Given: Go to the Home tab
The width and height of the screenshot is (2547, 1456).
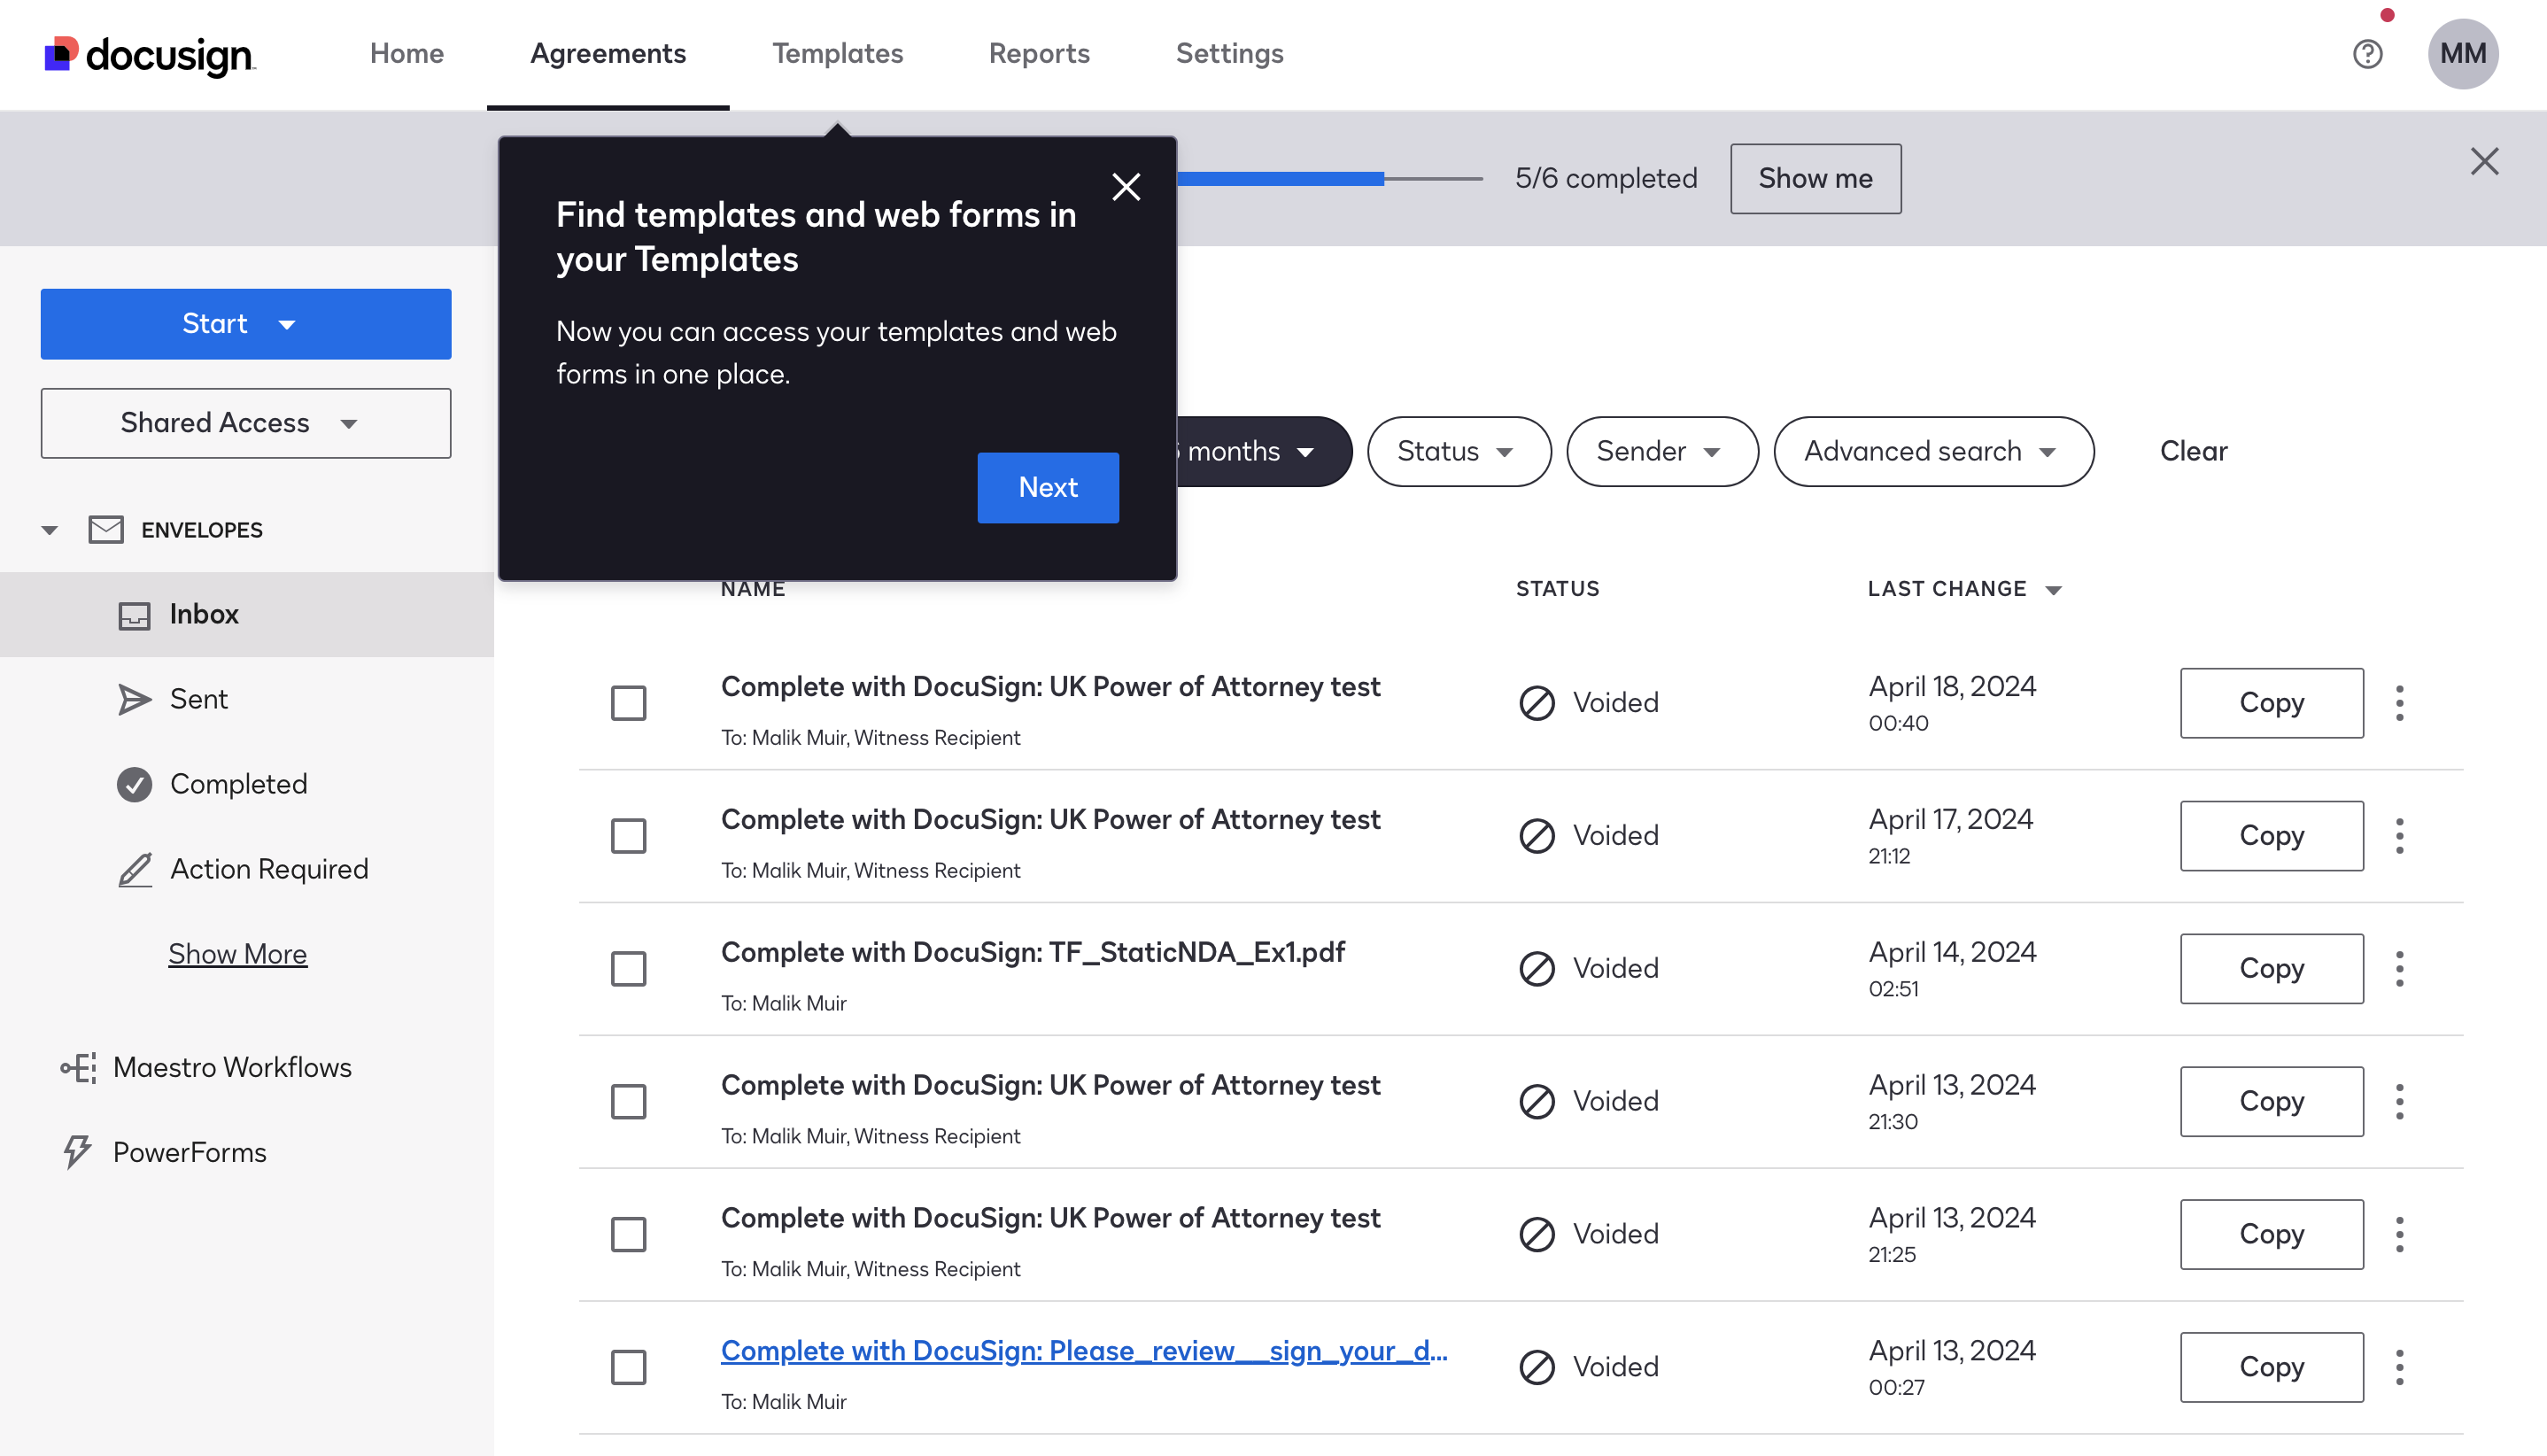Looking at the screenshot, I should click(x=407, y=54).
